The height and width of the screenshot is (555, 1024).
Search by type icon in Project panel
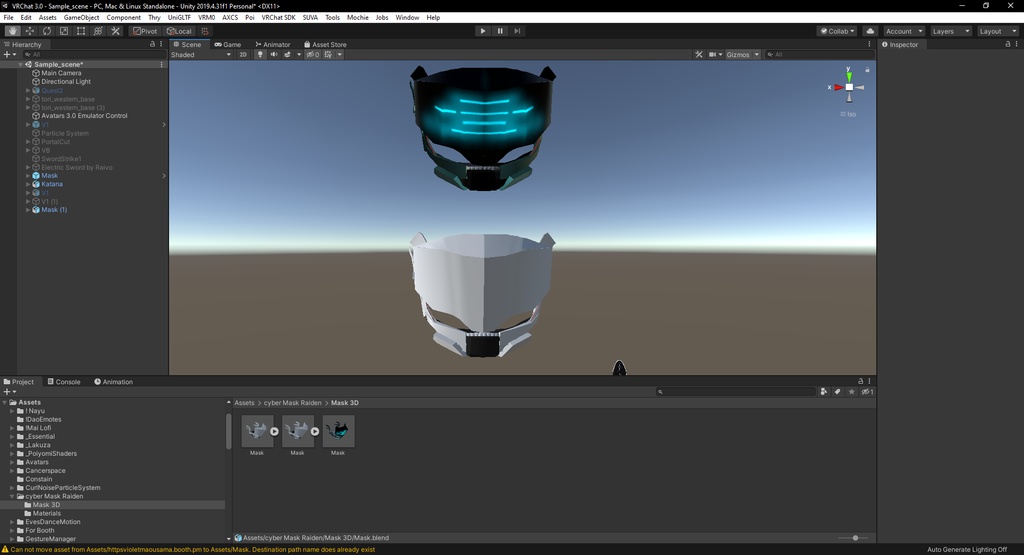pyautogui.click(x=824, y=392)
